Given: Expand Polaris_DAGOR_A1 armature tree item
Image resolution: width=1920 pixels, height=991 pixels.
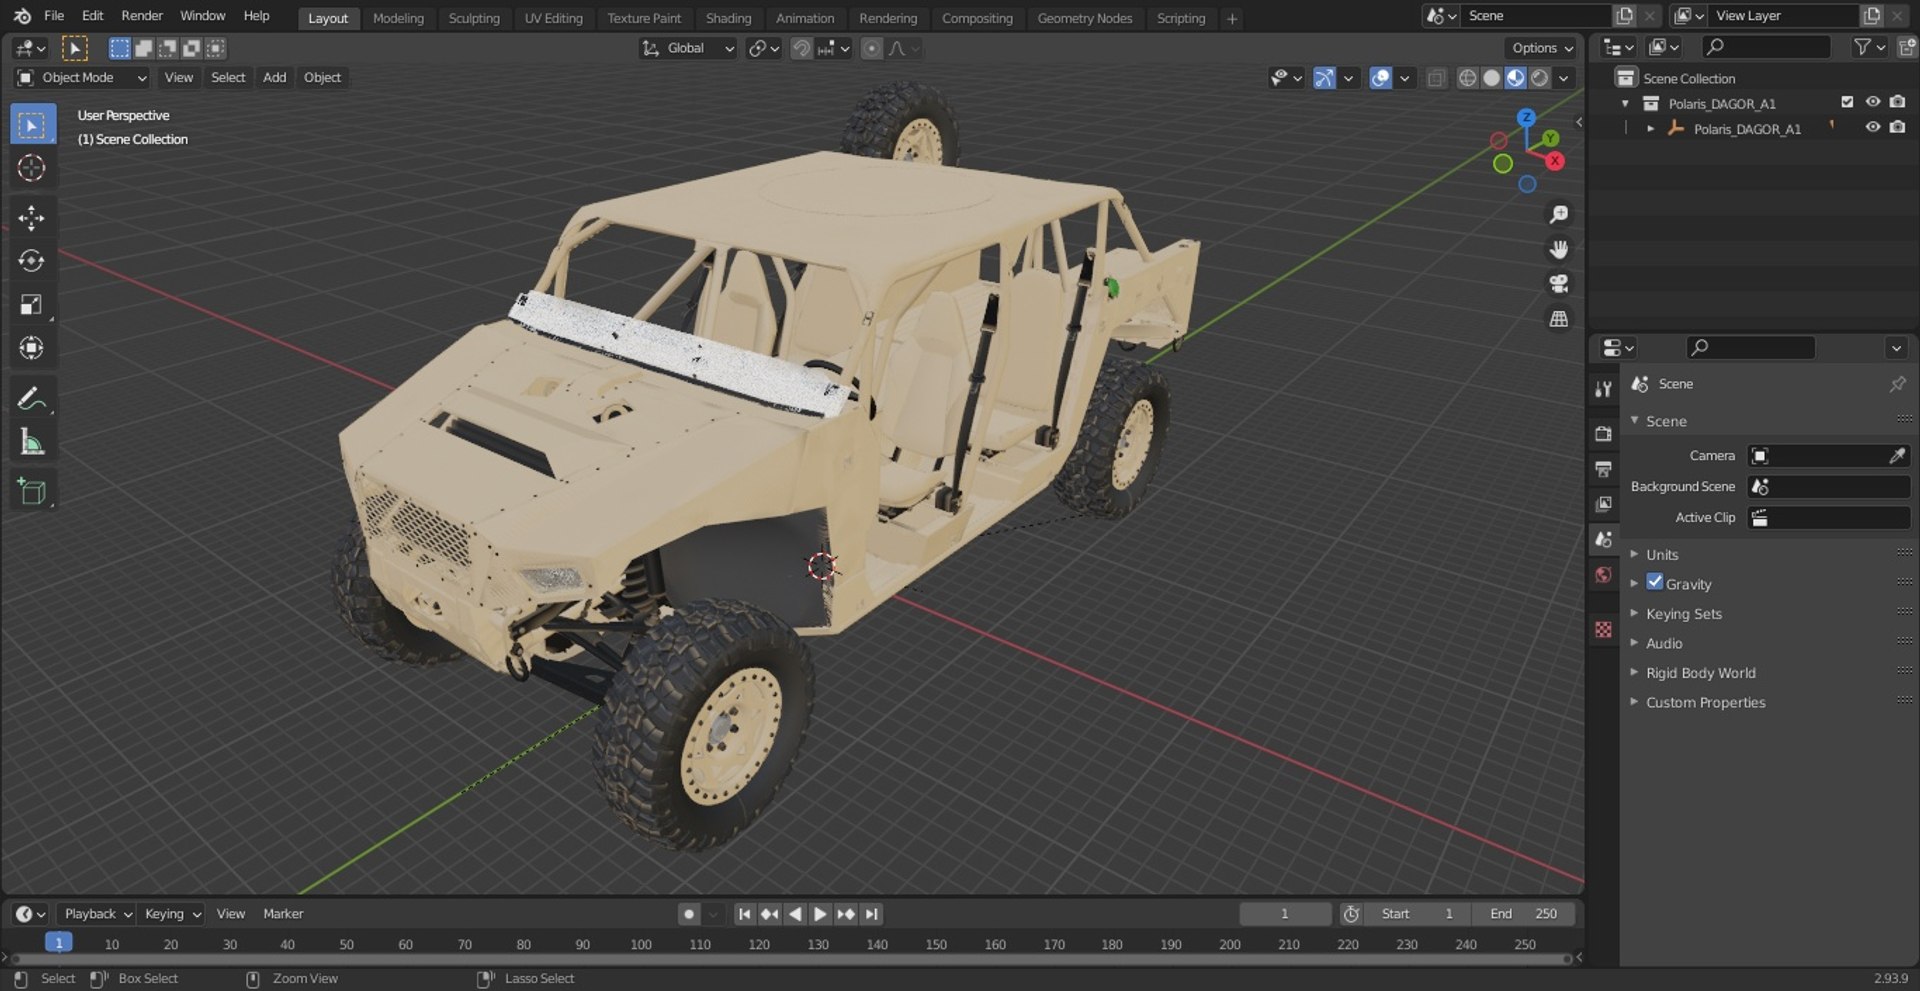Looking at the screenshot, I should click(x=1650, y=129).
